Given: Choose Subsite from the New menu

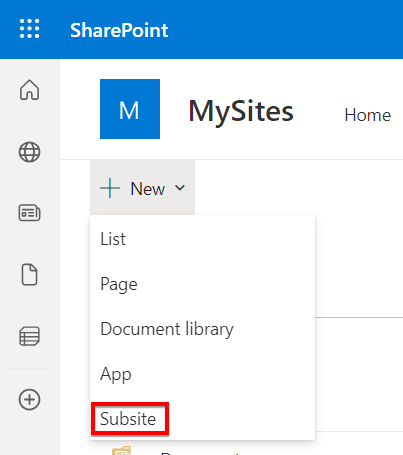Looking at the screenshot, I should pos(202,419).
